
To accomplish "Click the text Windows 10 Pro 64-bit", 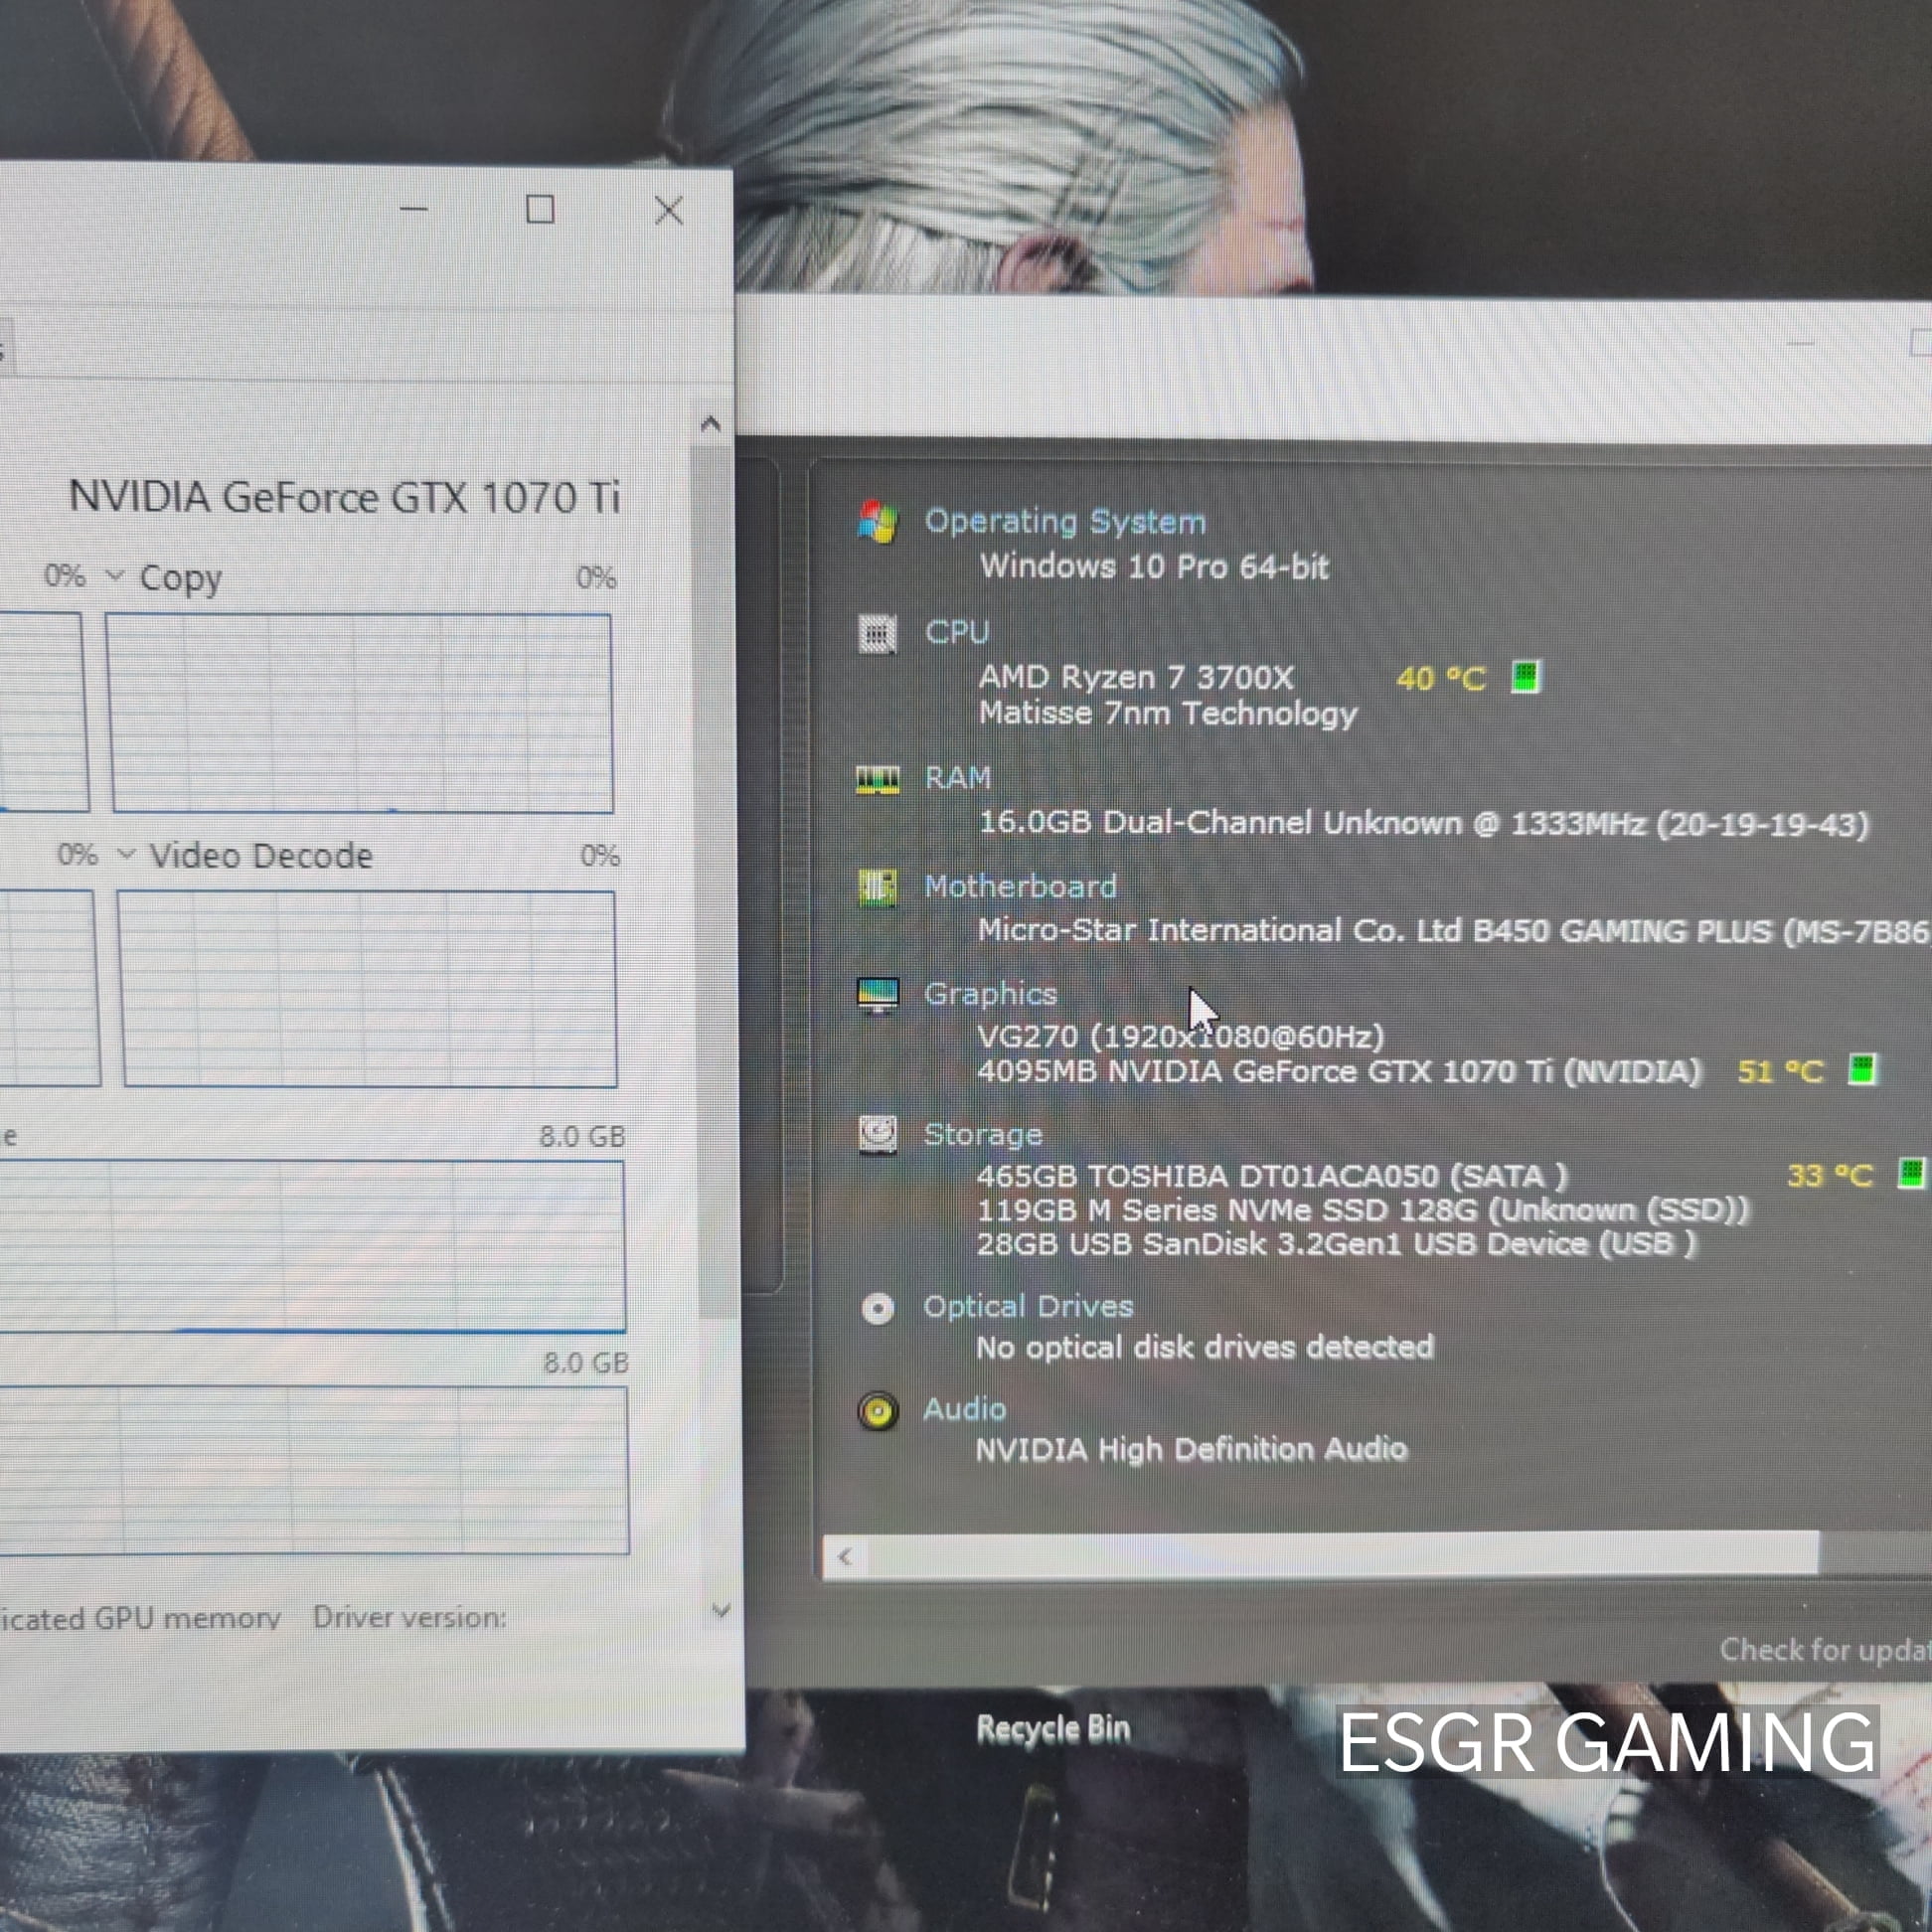I will (1154, 567).
